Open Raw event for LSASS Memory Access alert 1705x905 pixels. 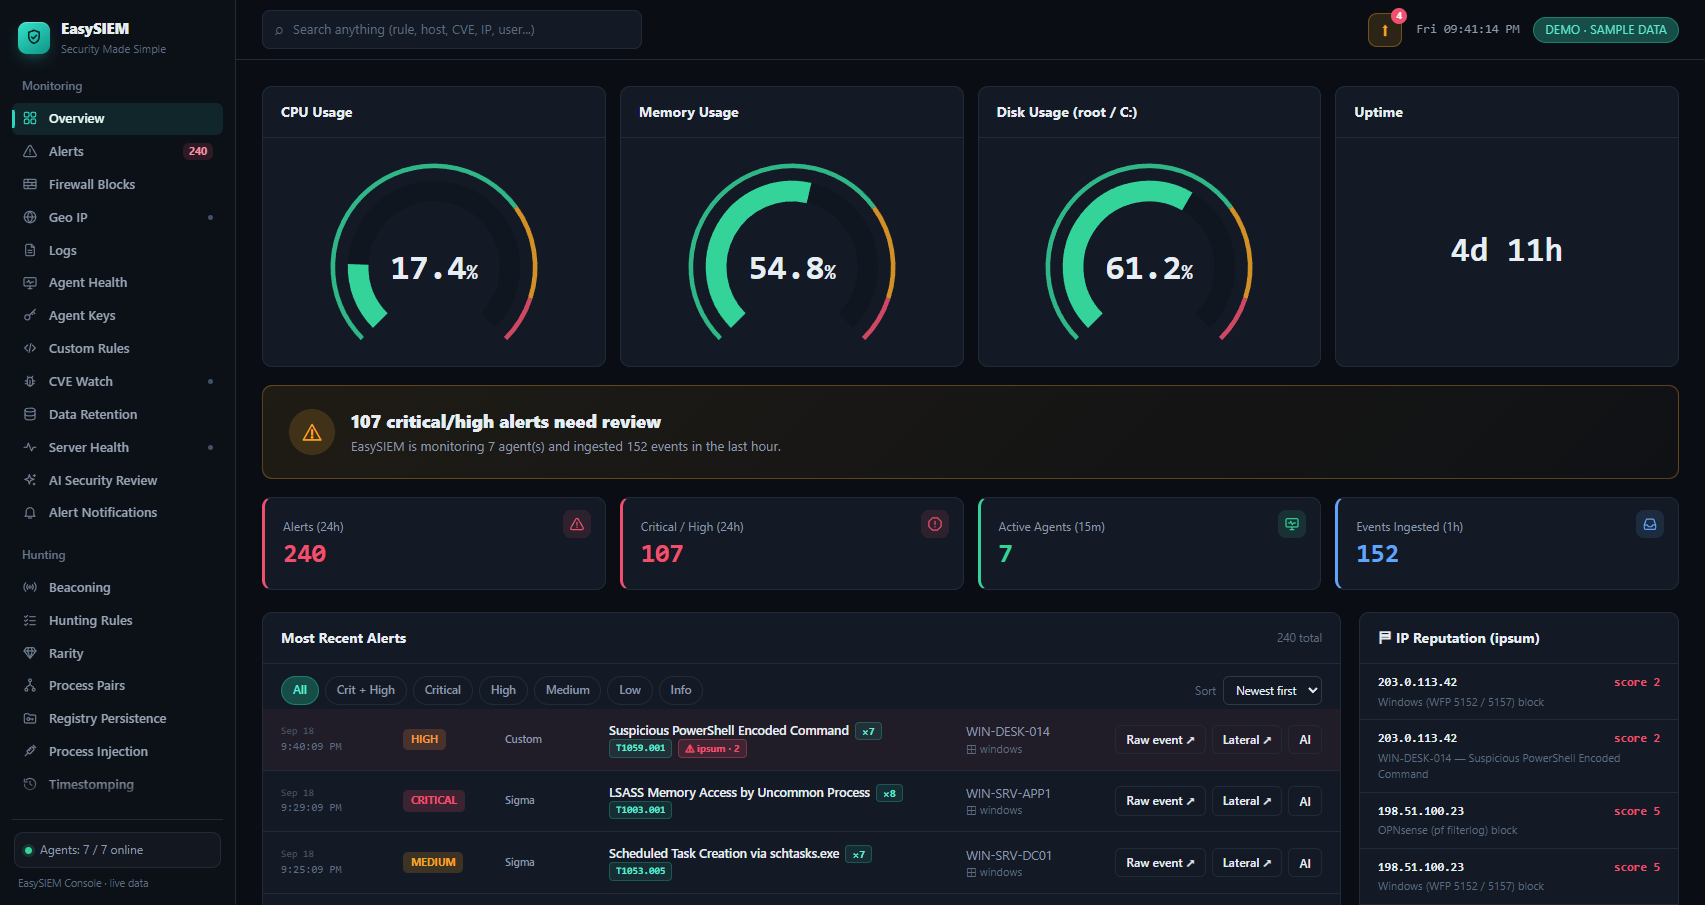(1160, 801)
